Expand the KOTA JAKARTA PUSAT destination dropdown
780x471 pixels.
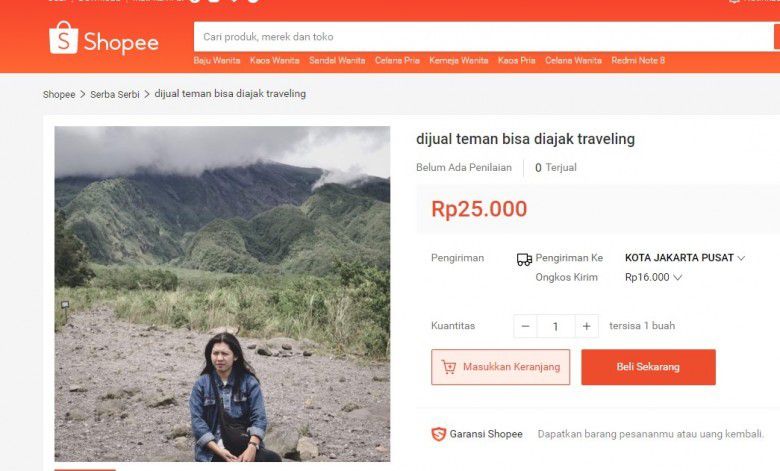[685, 258]
